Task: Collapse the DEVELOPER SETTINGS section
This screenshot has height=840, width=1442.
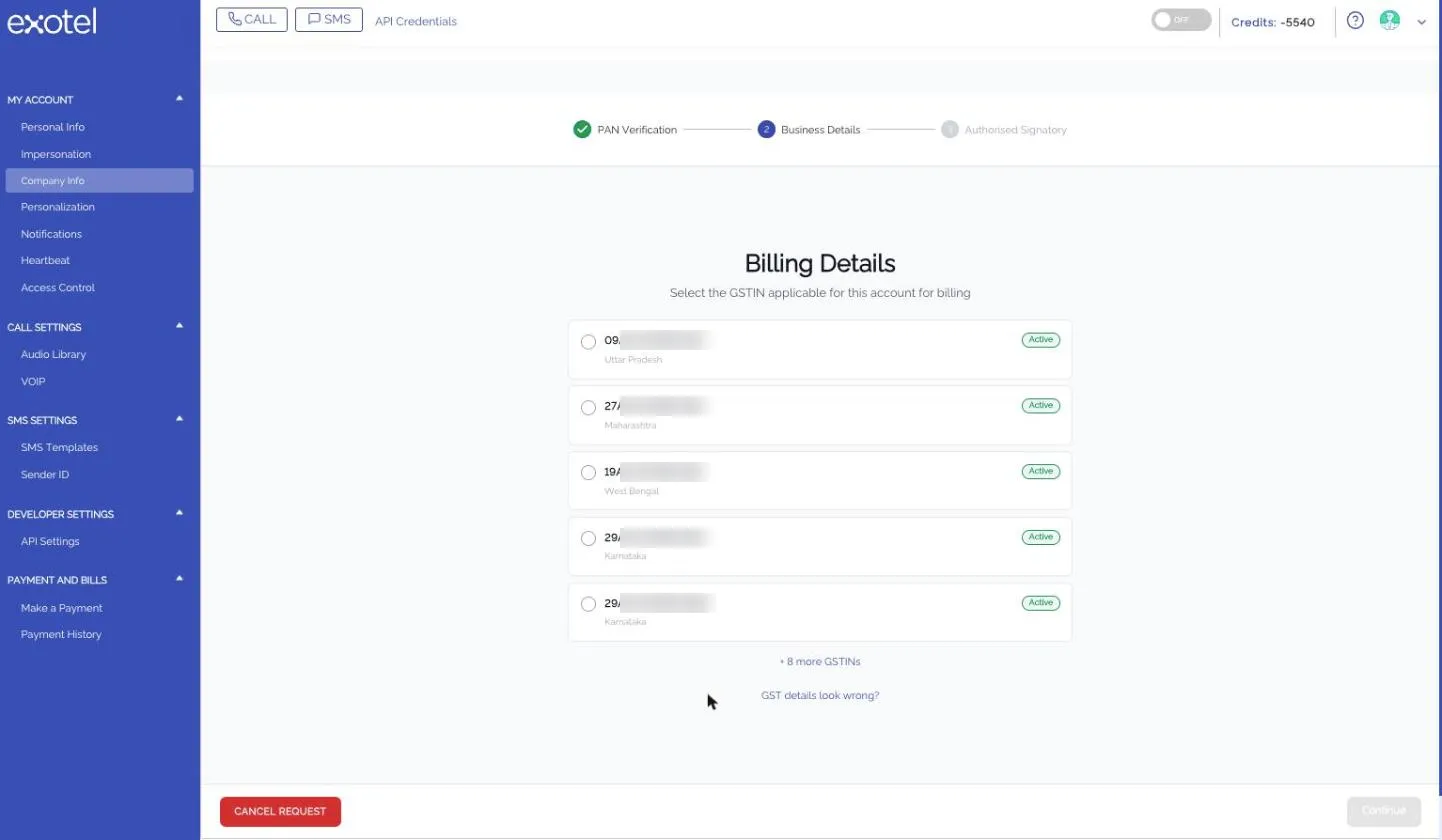Action: [180, 513]
